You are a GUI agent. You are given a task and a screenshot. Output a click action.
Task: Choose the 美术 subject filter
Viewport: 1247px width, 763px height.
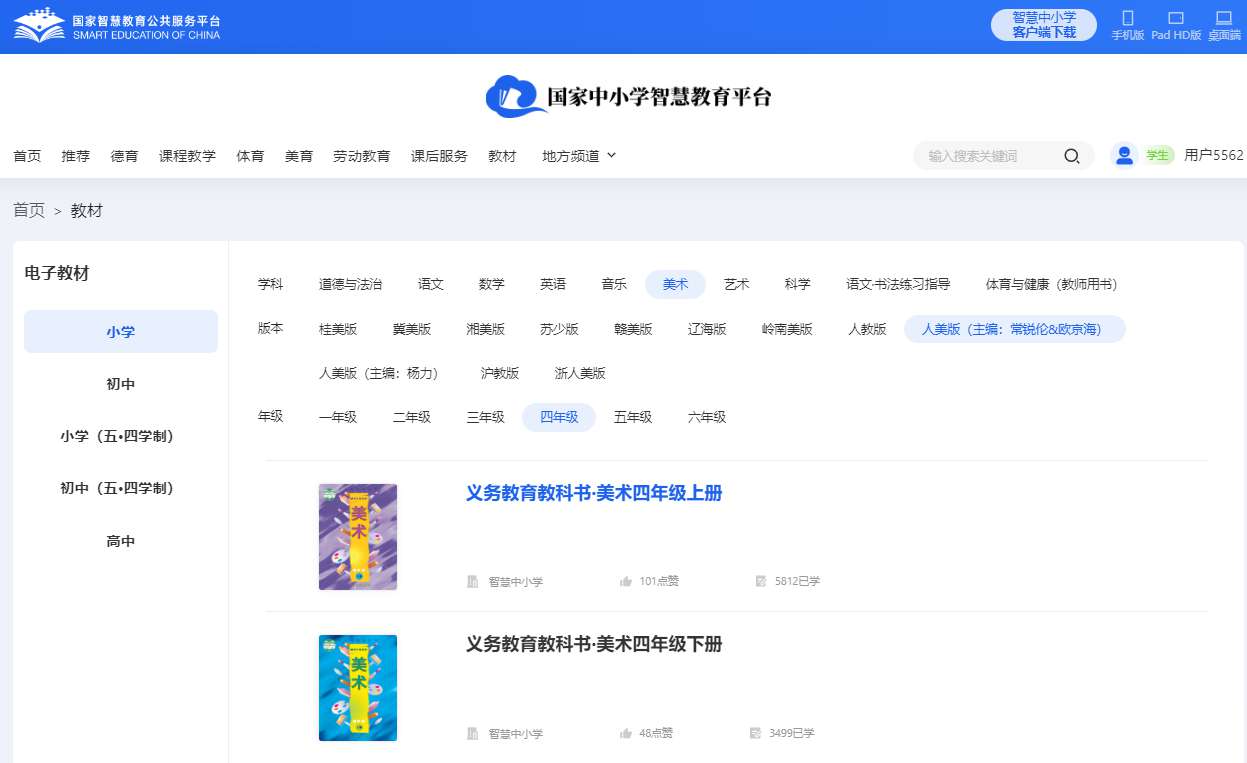point(675,284)
